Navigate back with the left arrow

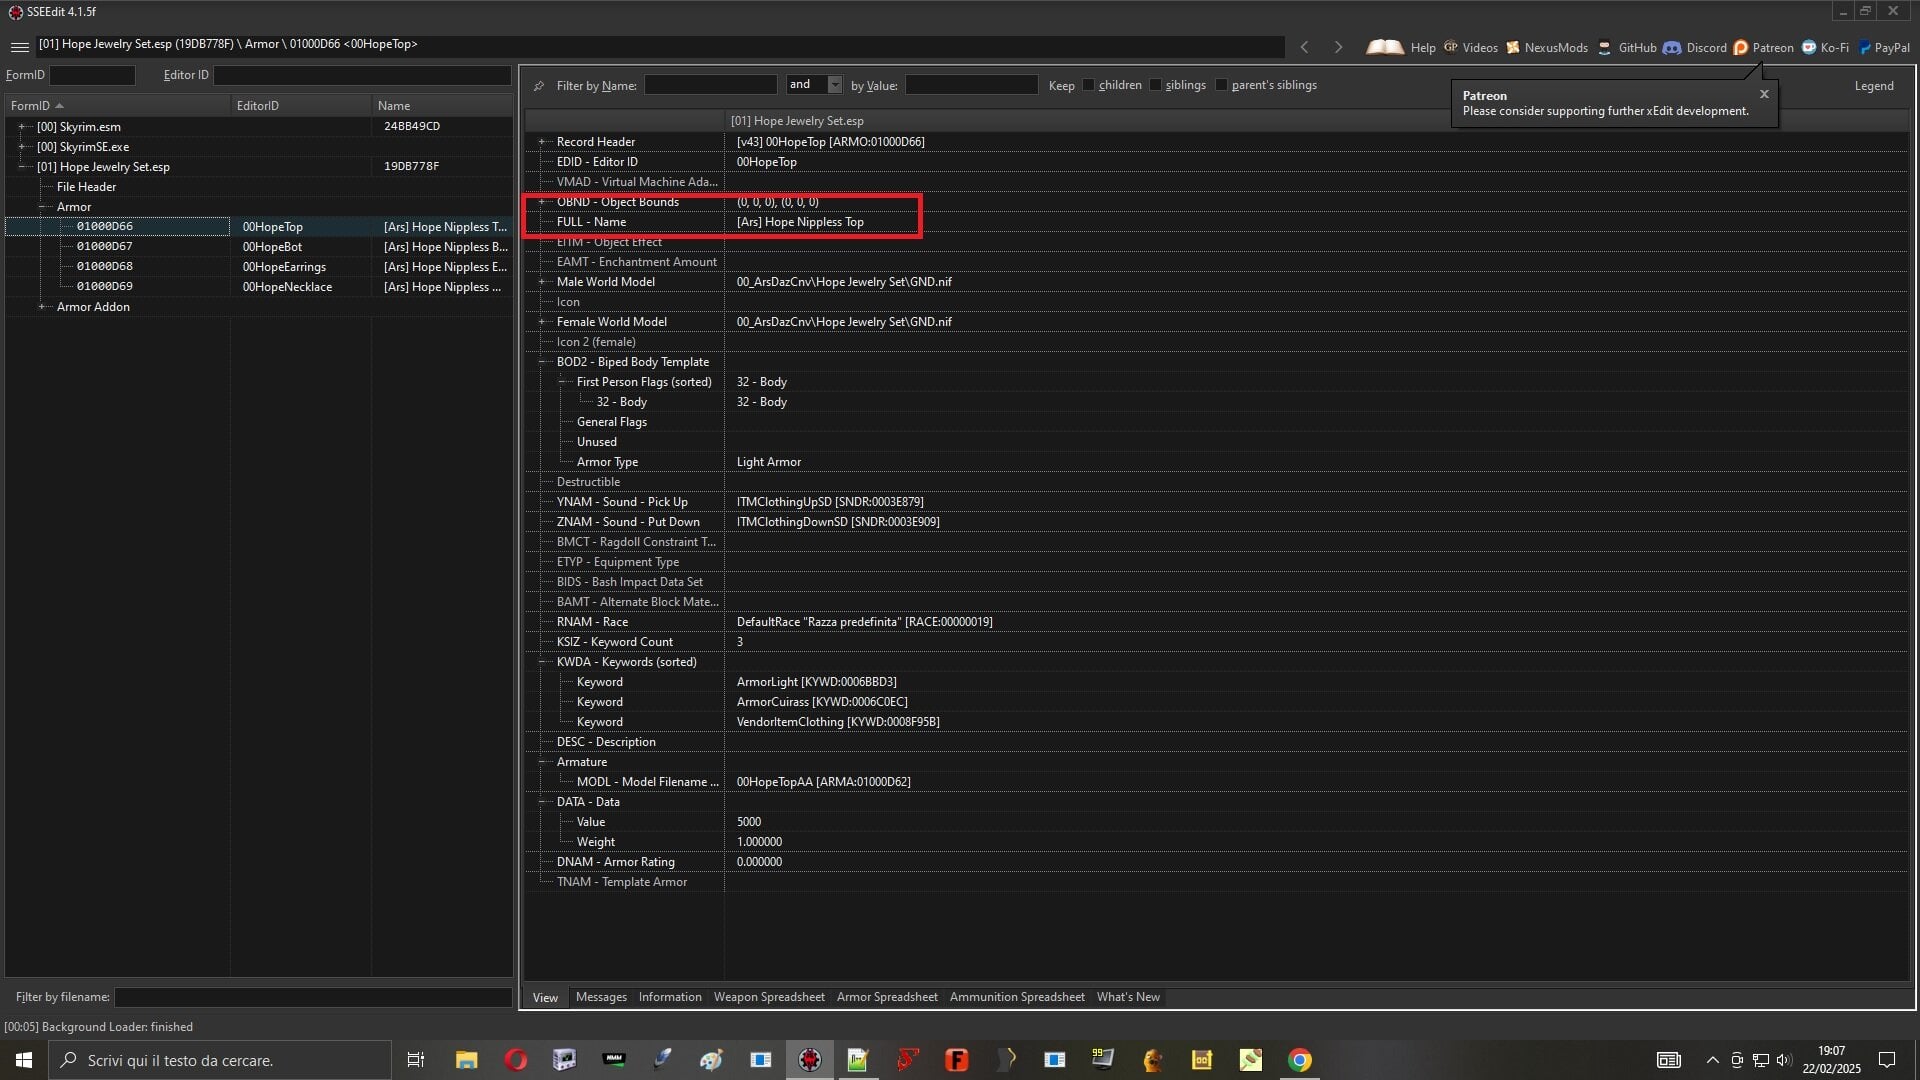click(1304, 47)
